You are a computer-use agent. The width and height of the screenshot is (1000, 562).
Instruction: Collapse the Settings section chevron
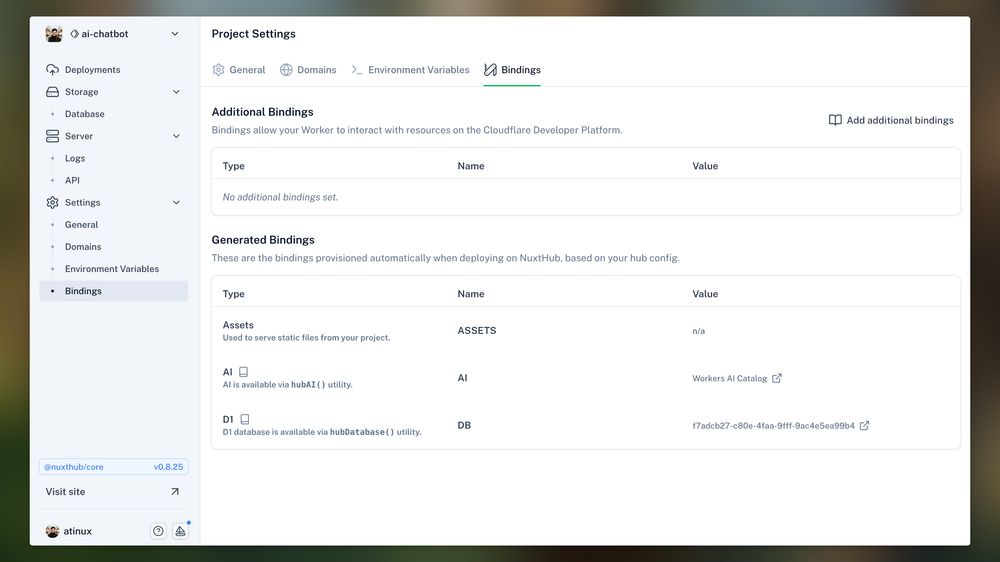click(x=176, y=202)
